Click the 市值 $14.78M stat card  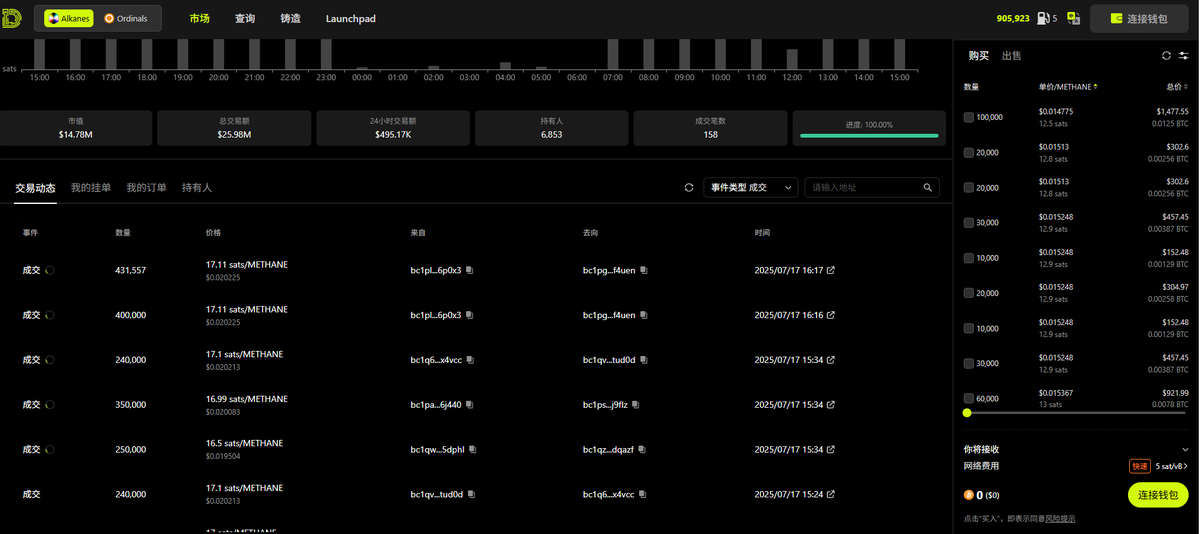(x=76, y=128)
